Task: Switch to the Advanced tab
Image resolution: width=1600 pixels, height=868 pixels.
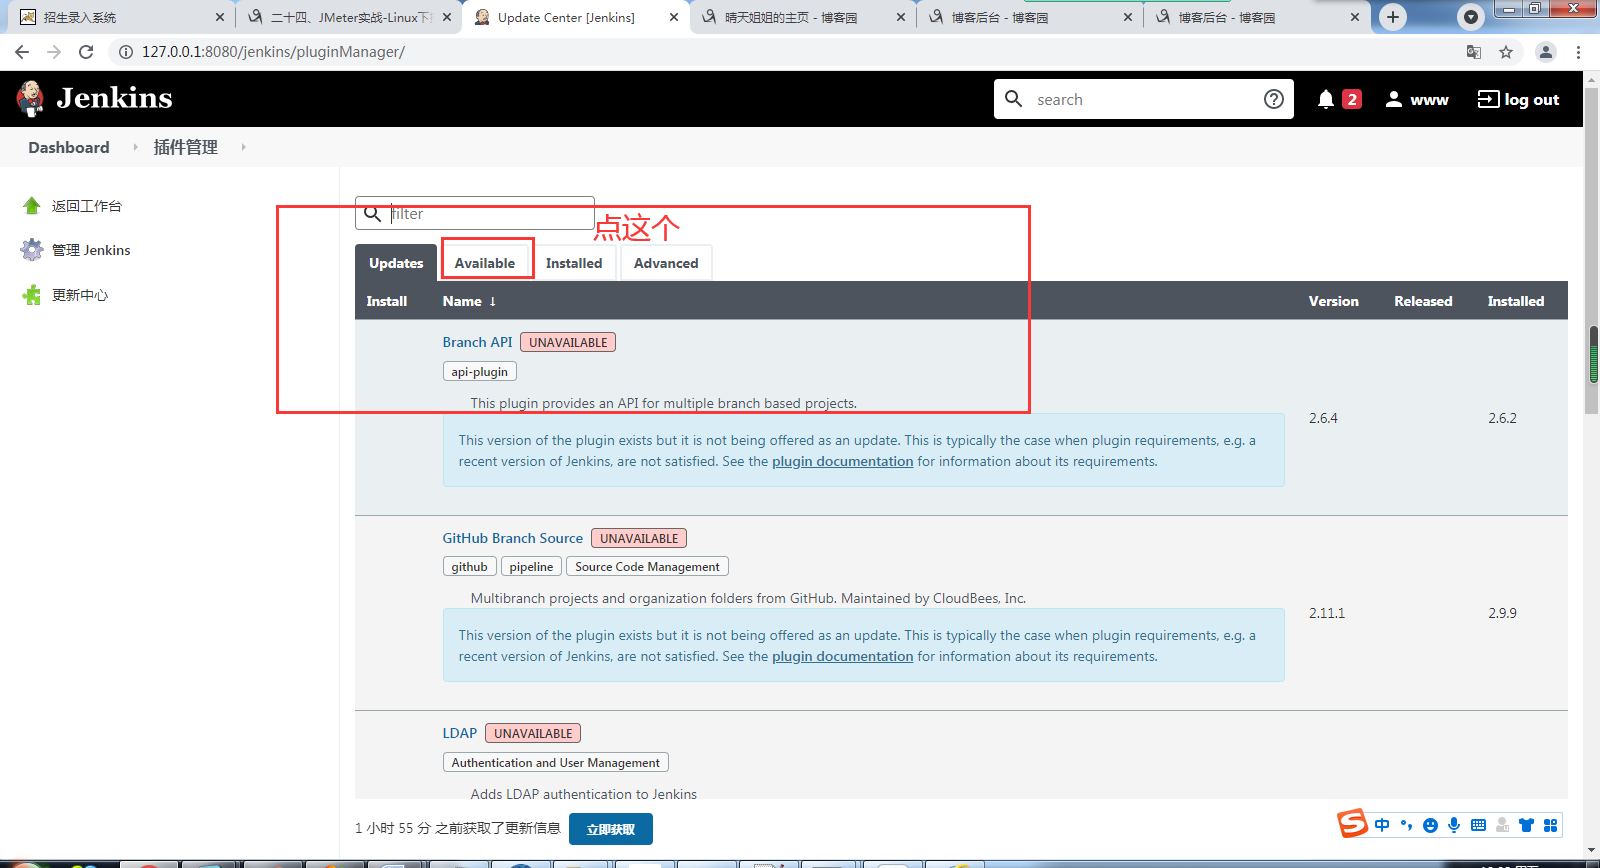Action: point(666,263)
